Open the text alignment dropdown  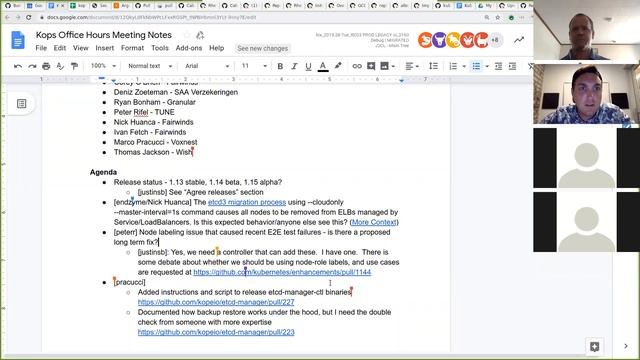412,66
